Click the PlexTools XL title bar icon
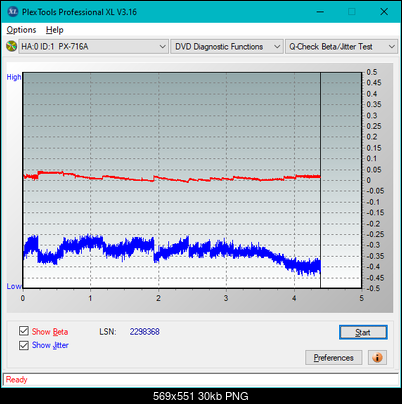Screen dimensions: 402x404 (x=12, y=12)
